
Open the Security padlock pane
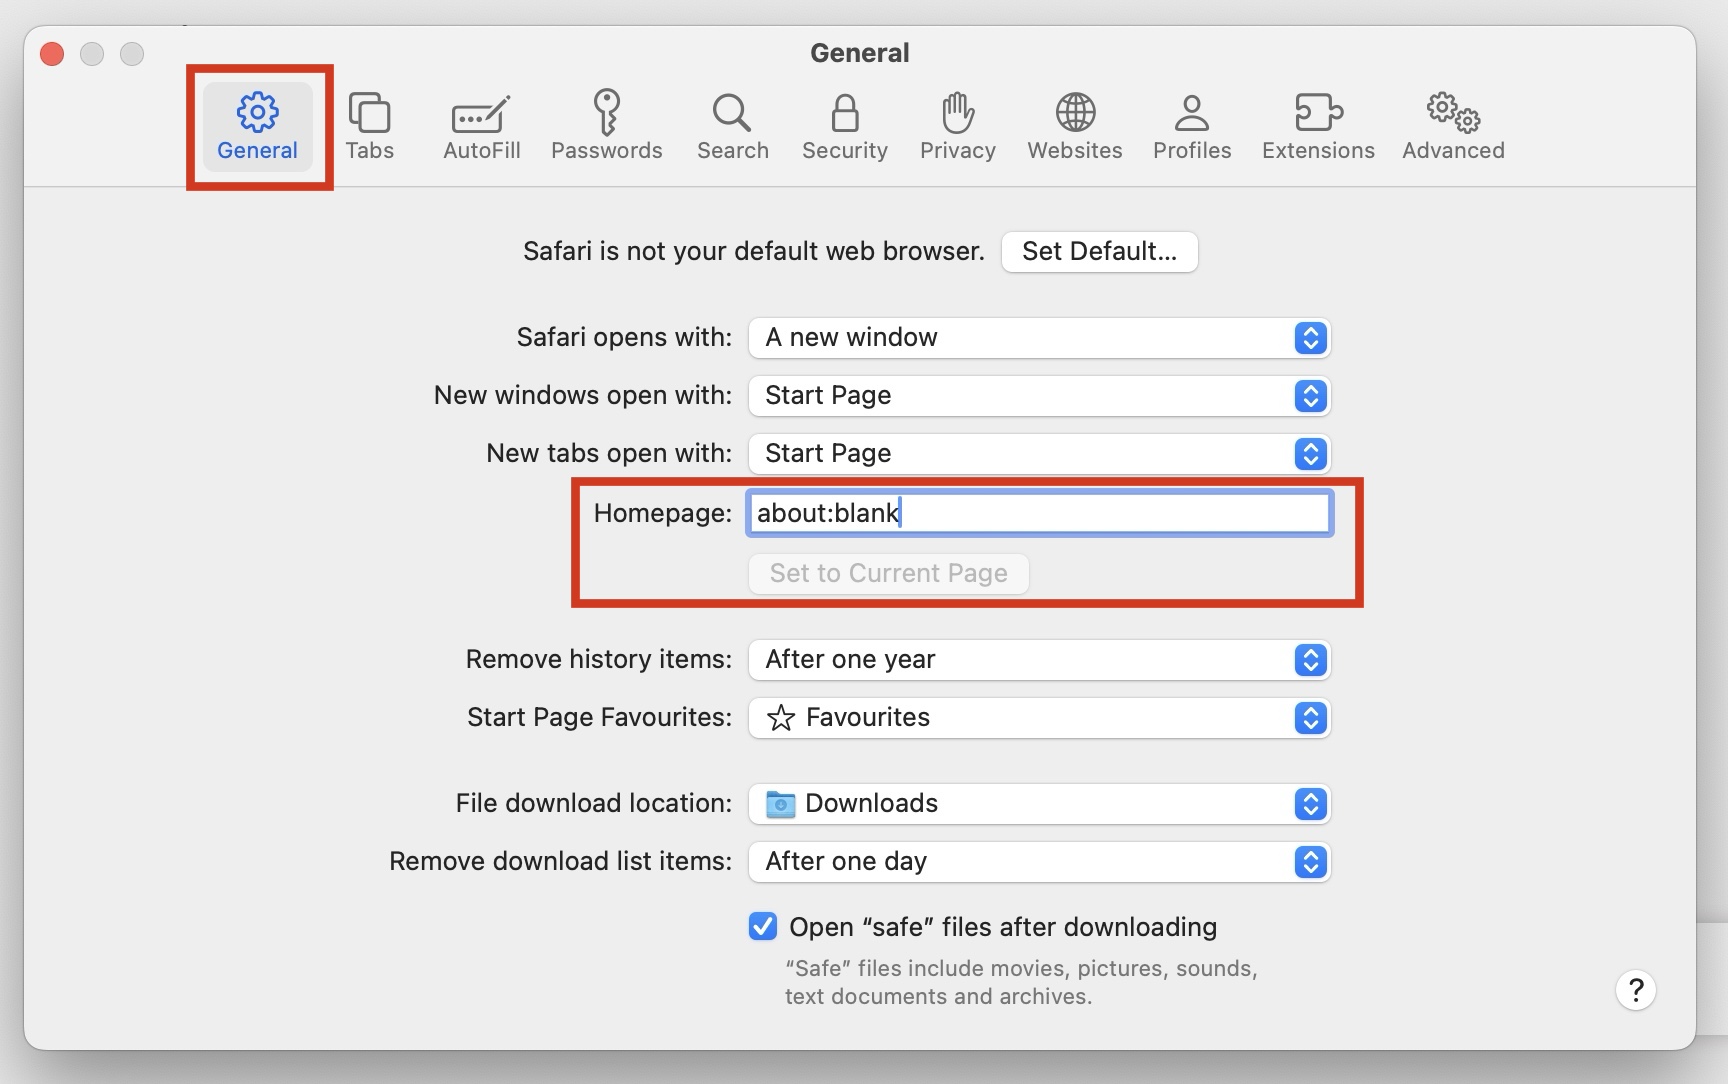pos(844,126)
